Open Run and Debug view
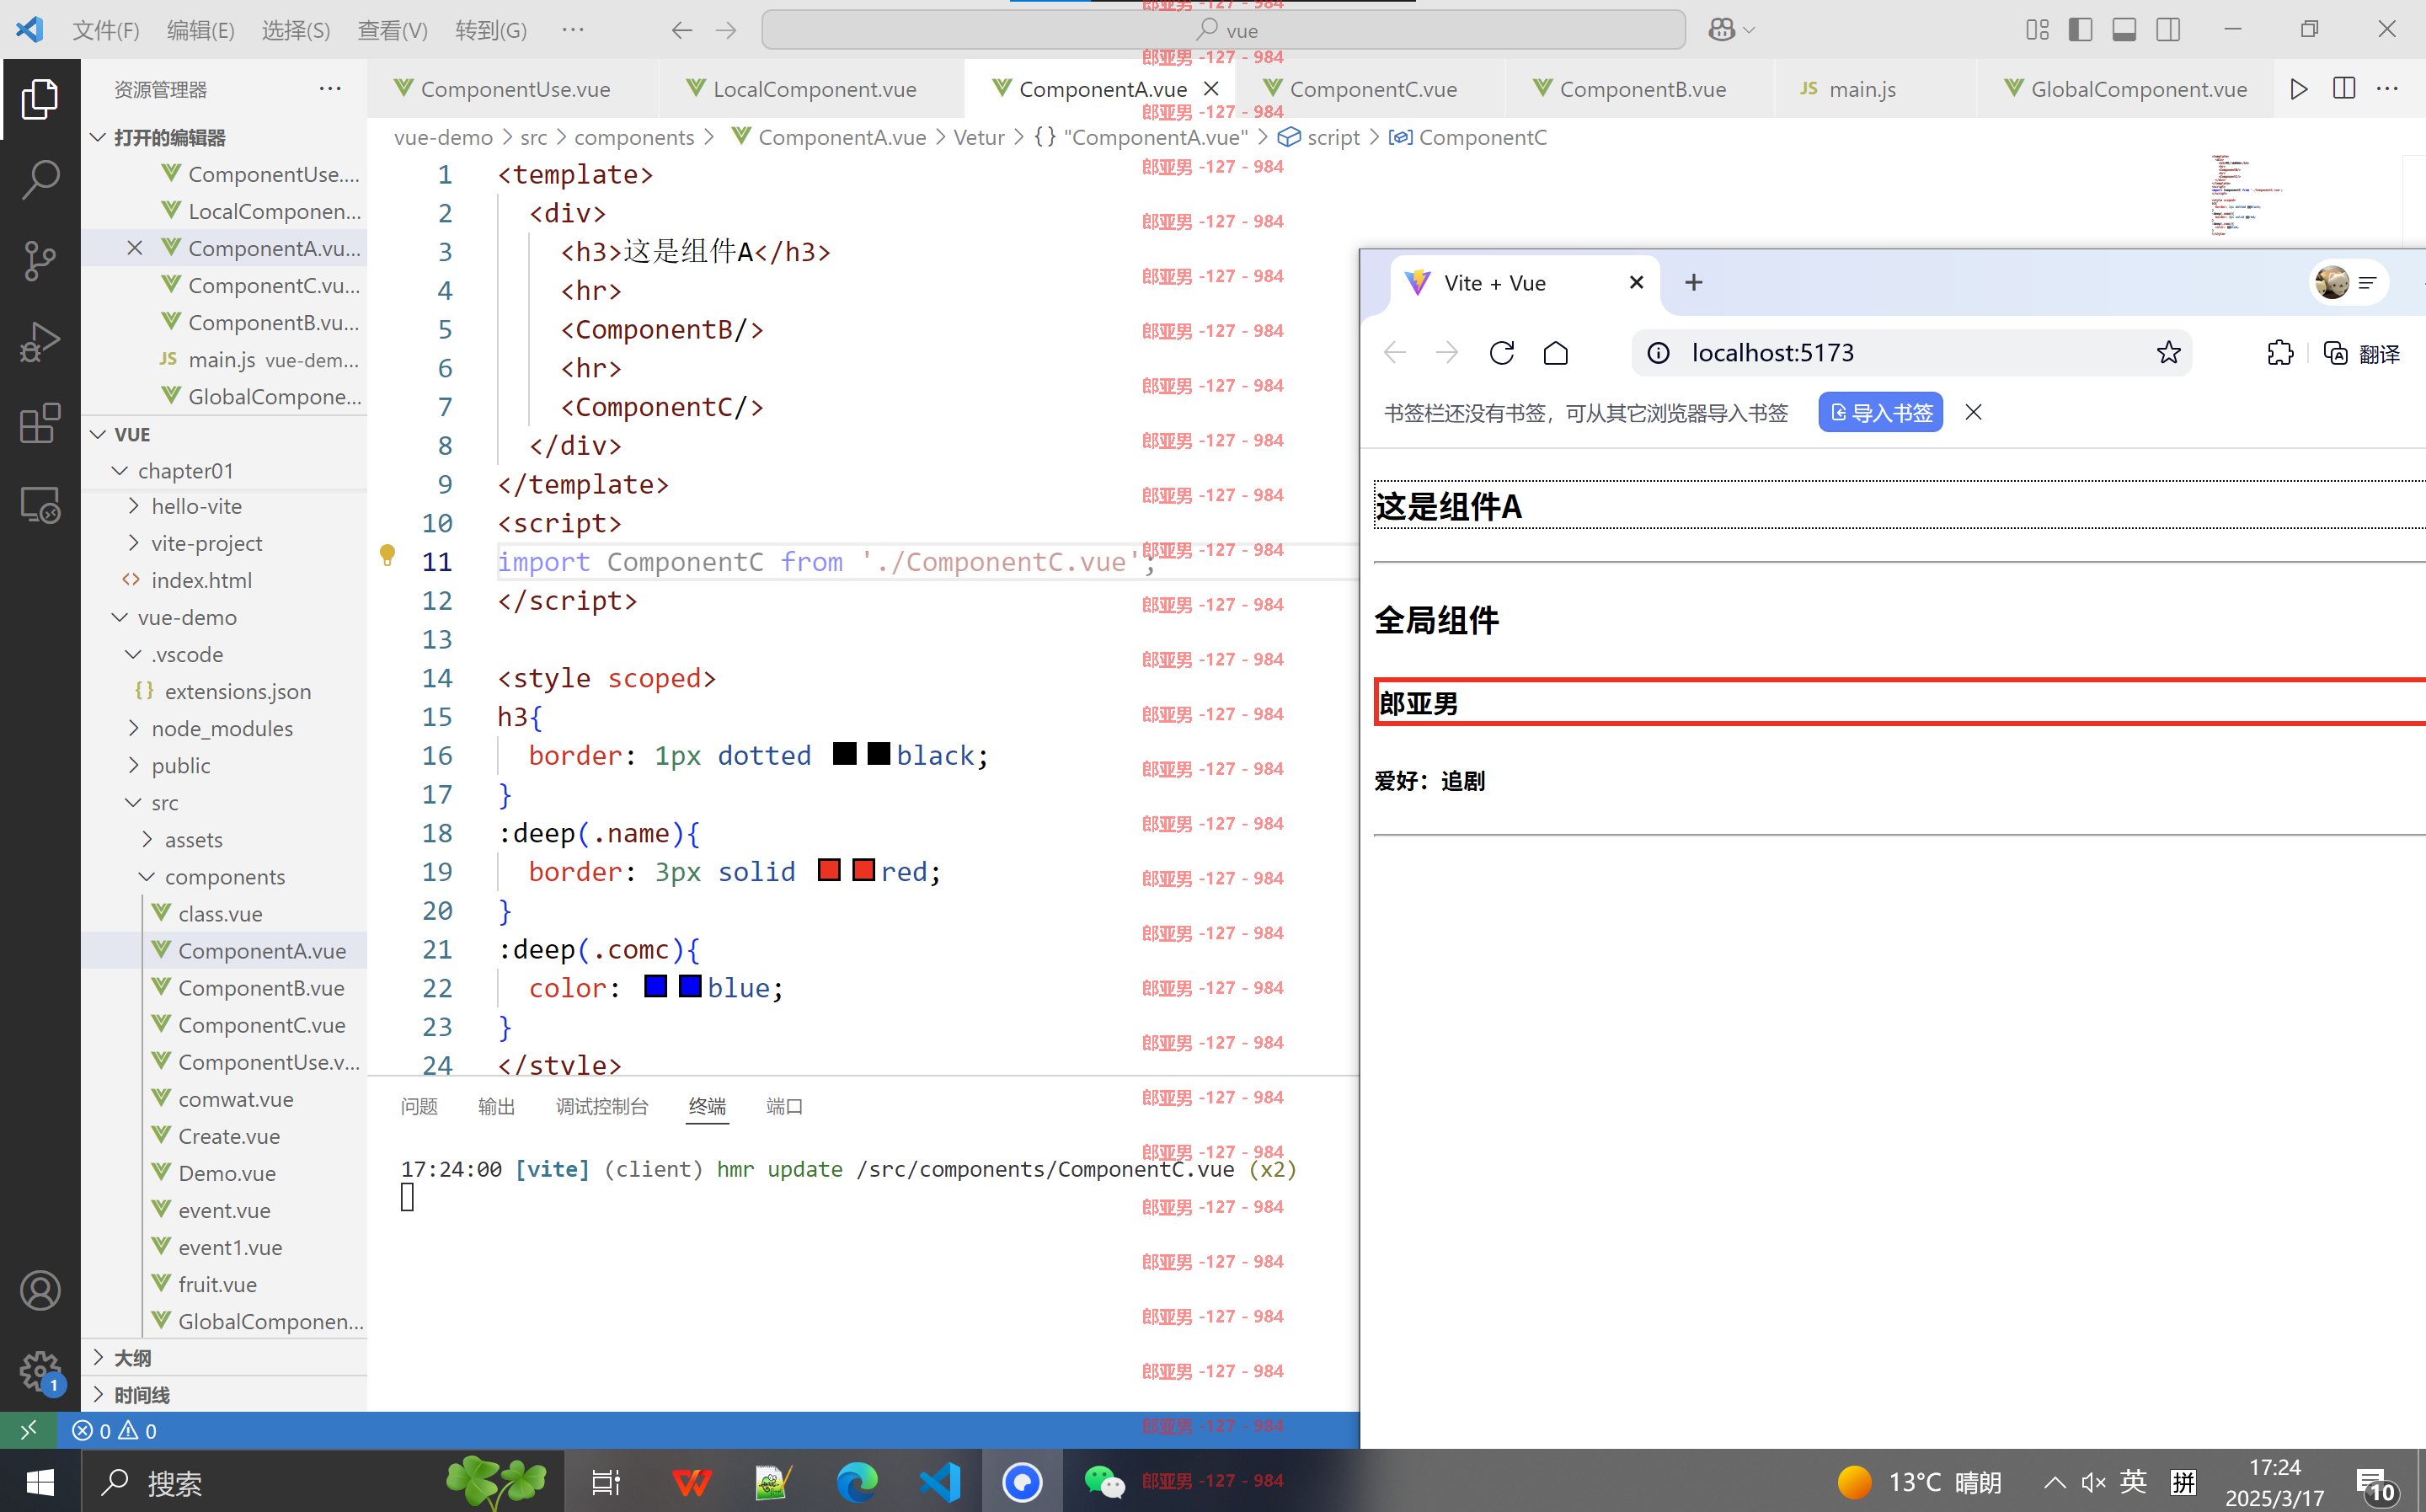The height and width of the screenshot is (1512, 2426). point(40,342)
